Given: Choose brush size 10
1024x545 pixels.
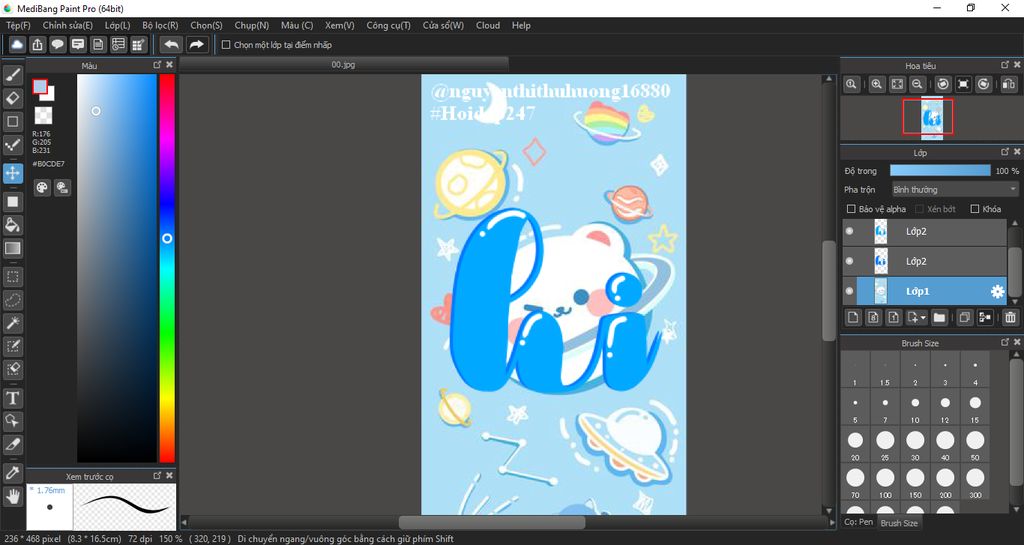Looking at the screenshot, I should [915, 407].
